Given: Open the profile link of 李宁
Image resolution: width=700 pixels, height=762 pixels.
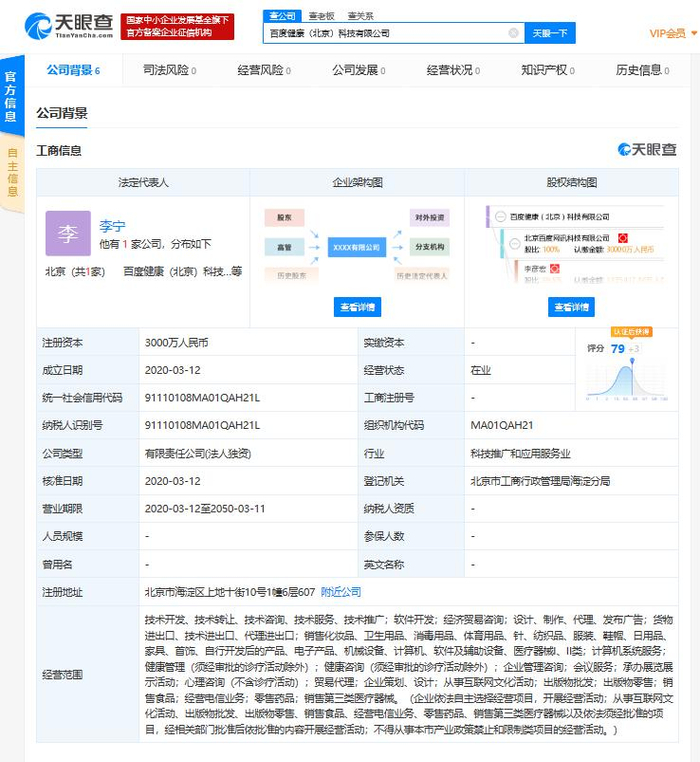Looking at the screenshot, I should 112,226.
